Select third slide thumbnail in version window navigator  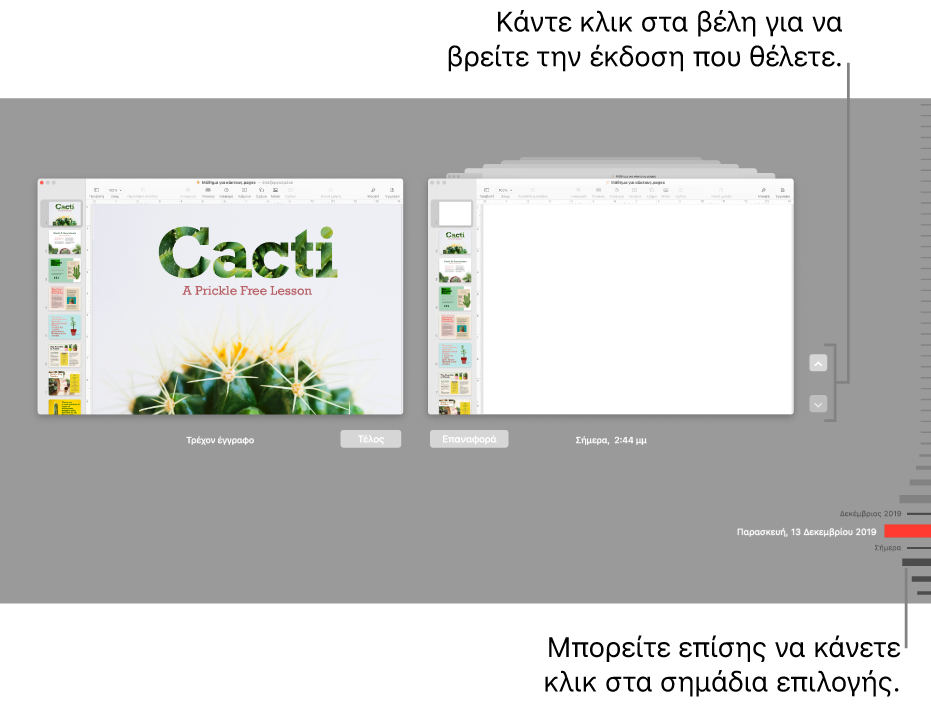(455, 270)
